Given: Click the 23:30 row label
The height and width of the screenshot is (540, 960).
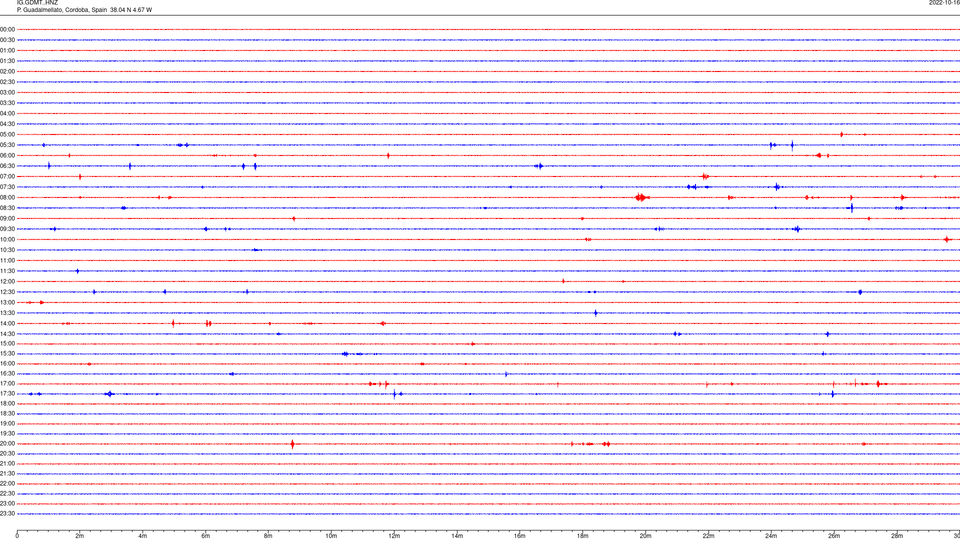Looking at the screenshot, I should click(7, 514).
